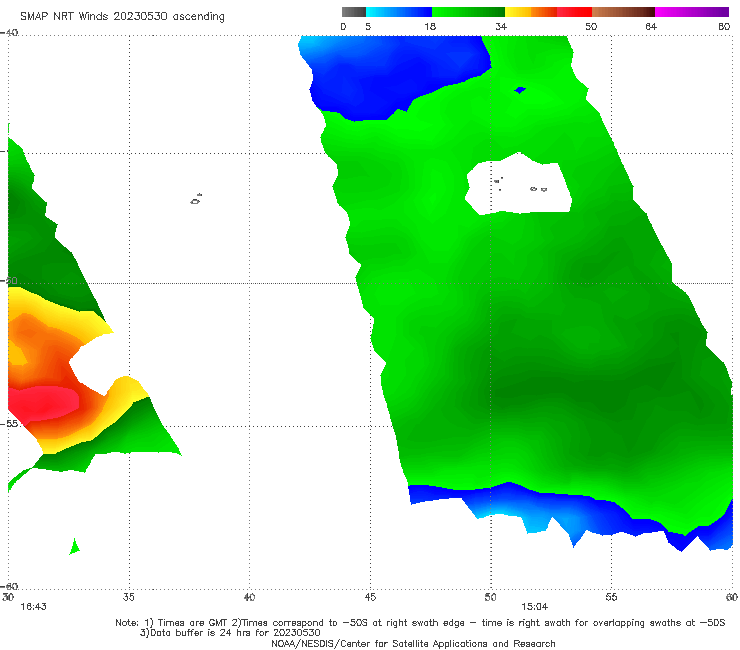The width and height of the screenshot is (740, 650).
Task: Pick the brown segment of the color bar
Action: pos(623,12)
